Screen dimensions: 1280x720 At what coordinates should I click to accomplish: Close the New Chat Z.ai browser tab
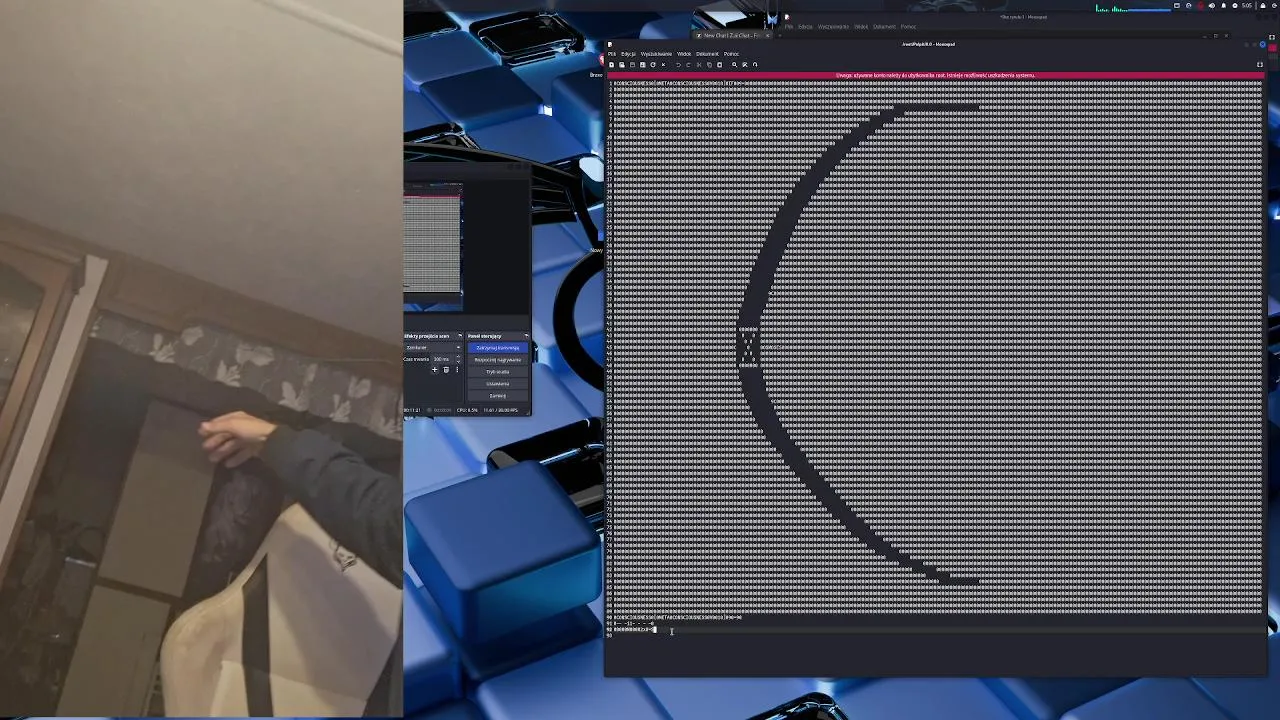(766, 35)
